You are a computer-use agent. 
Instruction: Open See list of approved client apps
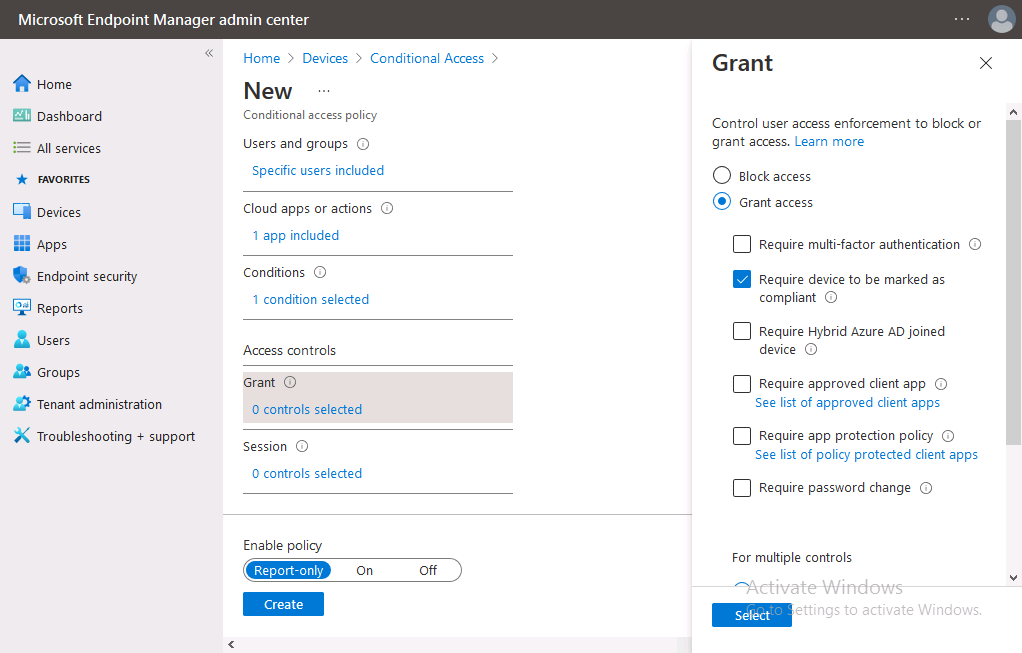pos(847,403)
